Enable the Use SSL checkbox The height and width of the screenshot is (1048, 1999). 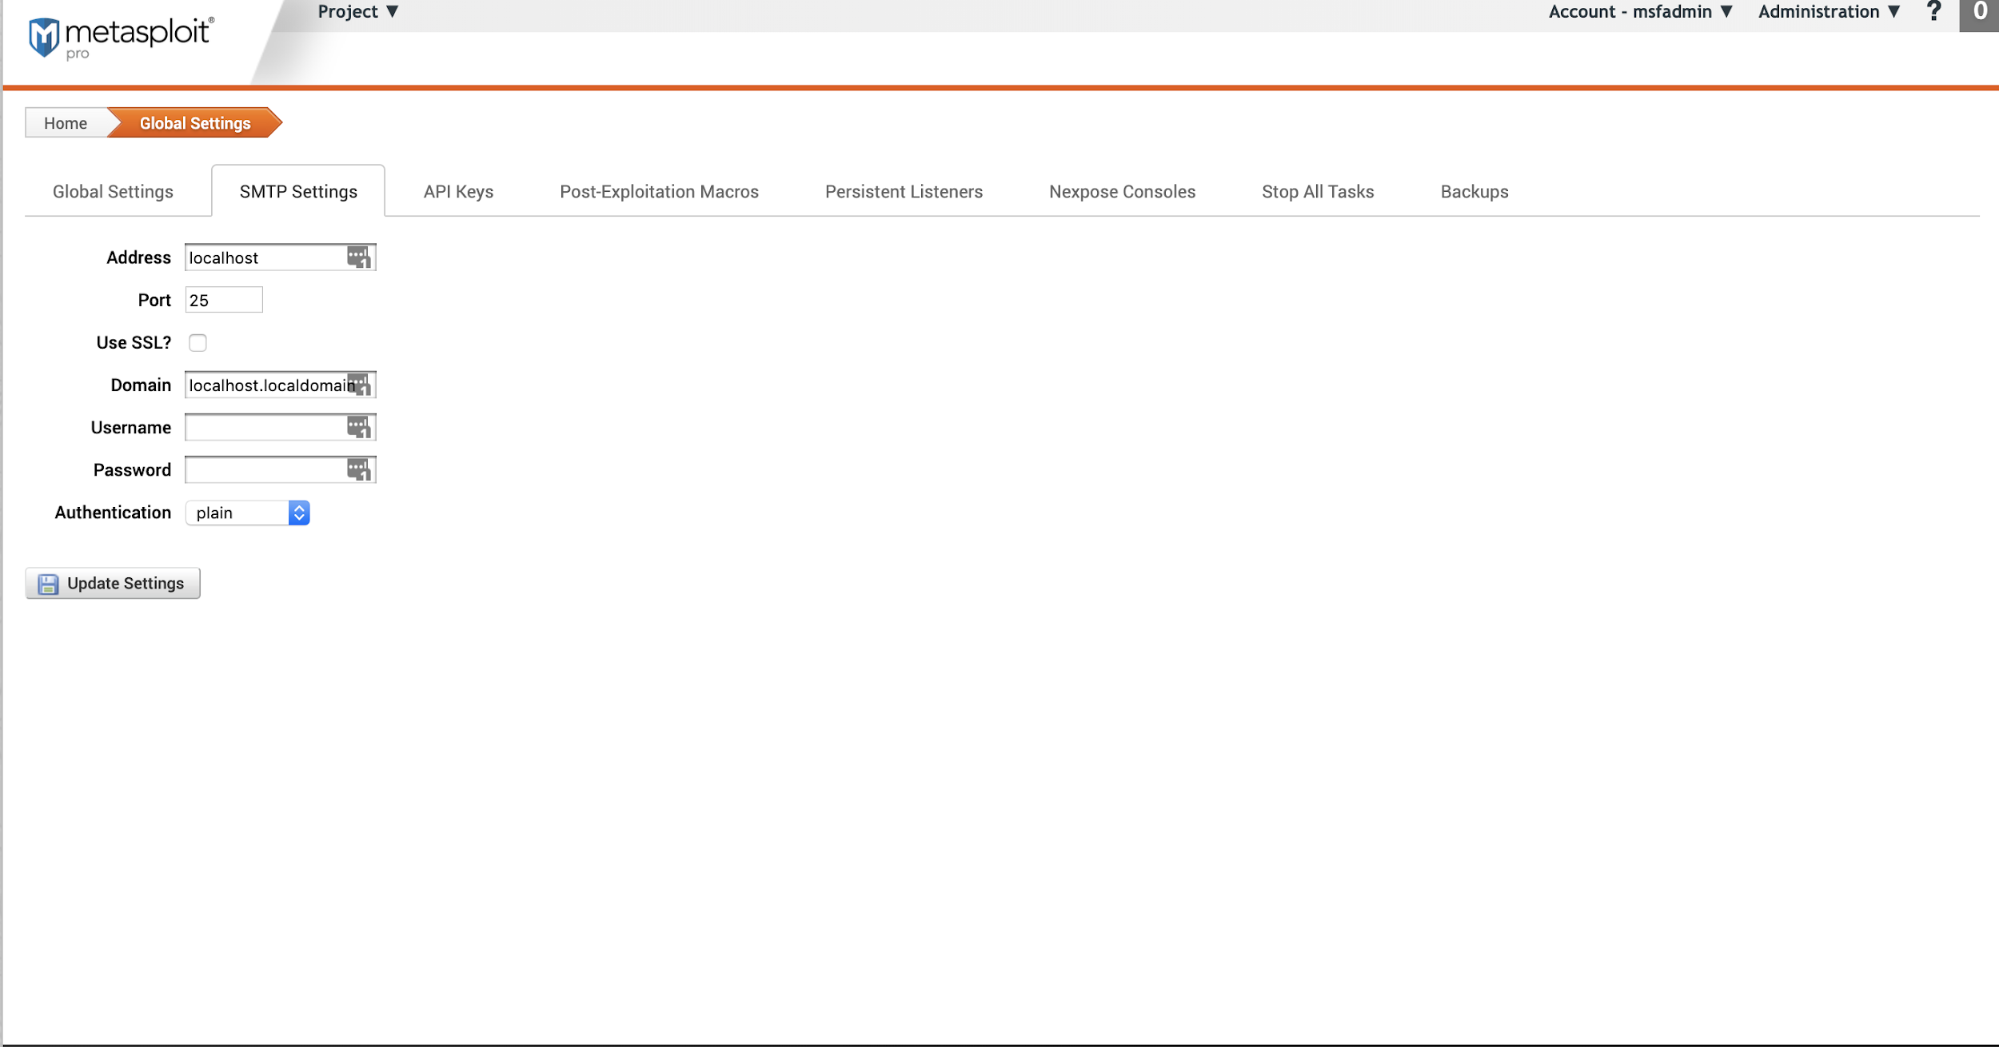(198, 343)
